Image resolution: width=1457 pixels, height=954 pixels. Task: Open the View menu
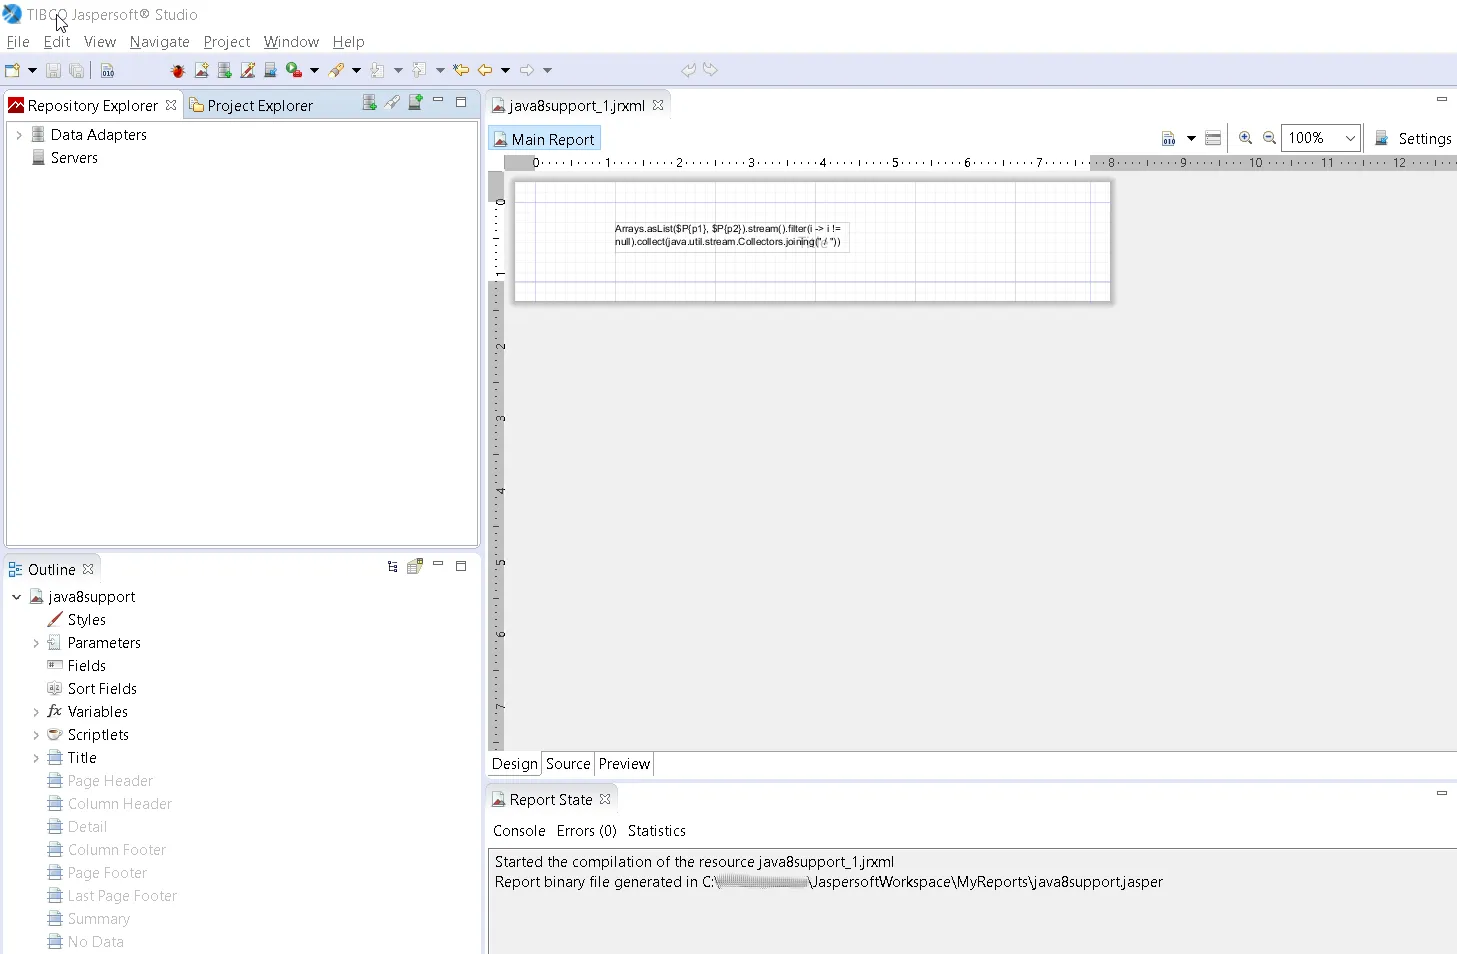pyautogui.click(x=100, y=42)
